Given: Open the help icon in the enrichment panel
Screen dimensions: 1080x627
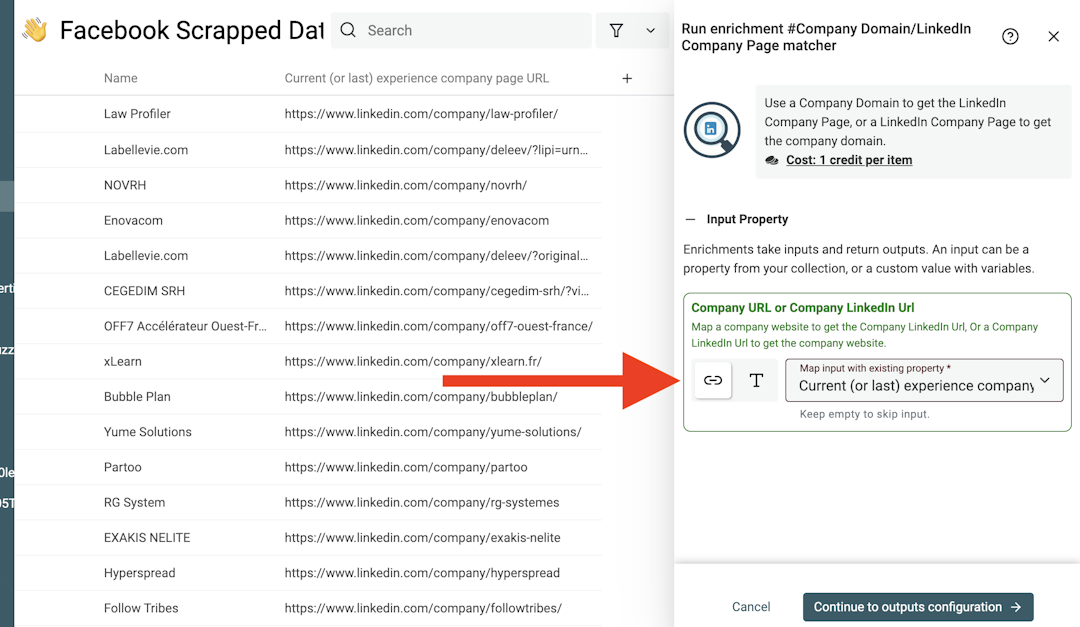Looking at the screenshot, I should tap(1010, 35).
